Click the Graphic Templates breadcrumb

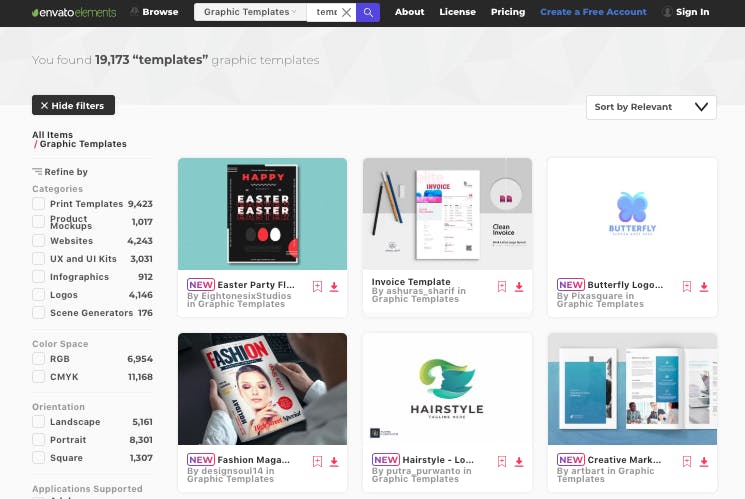(83, 144)
